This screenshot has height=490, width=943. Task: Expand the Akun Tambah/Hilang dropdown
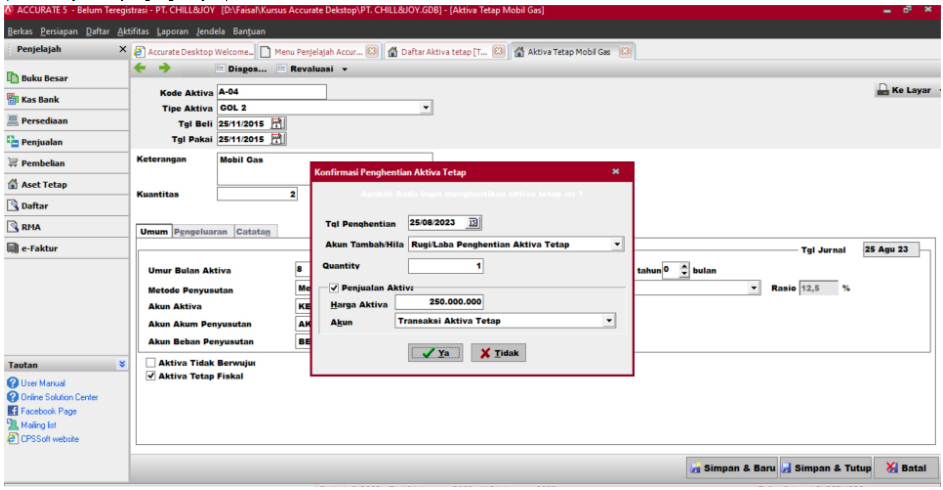pyautogui.click(x=616, y=244)
